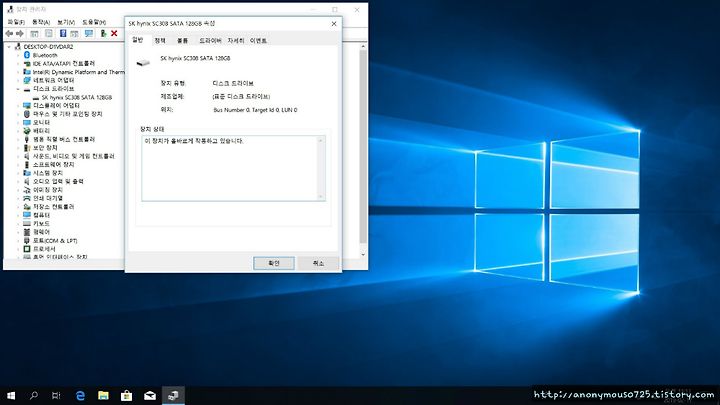Click the Bluetooth category icon in tree
This screenshot has height=405, width=720.
click(x=27, y=55)
